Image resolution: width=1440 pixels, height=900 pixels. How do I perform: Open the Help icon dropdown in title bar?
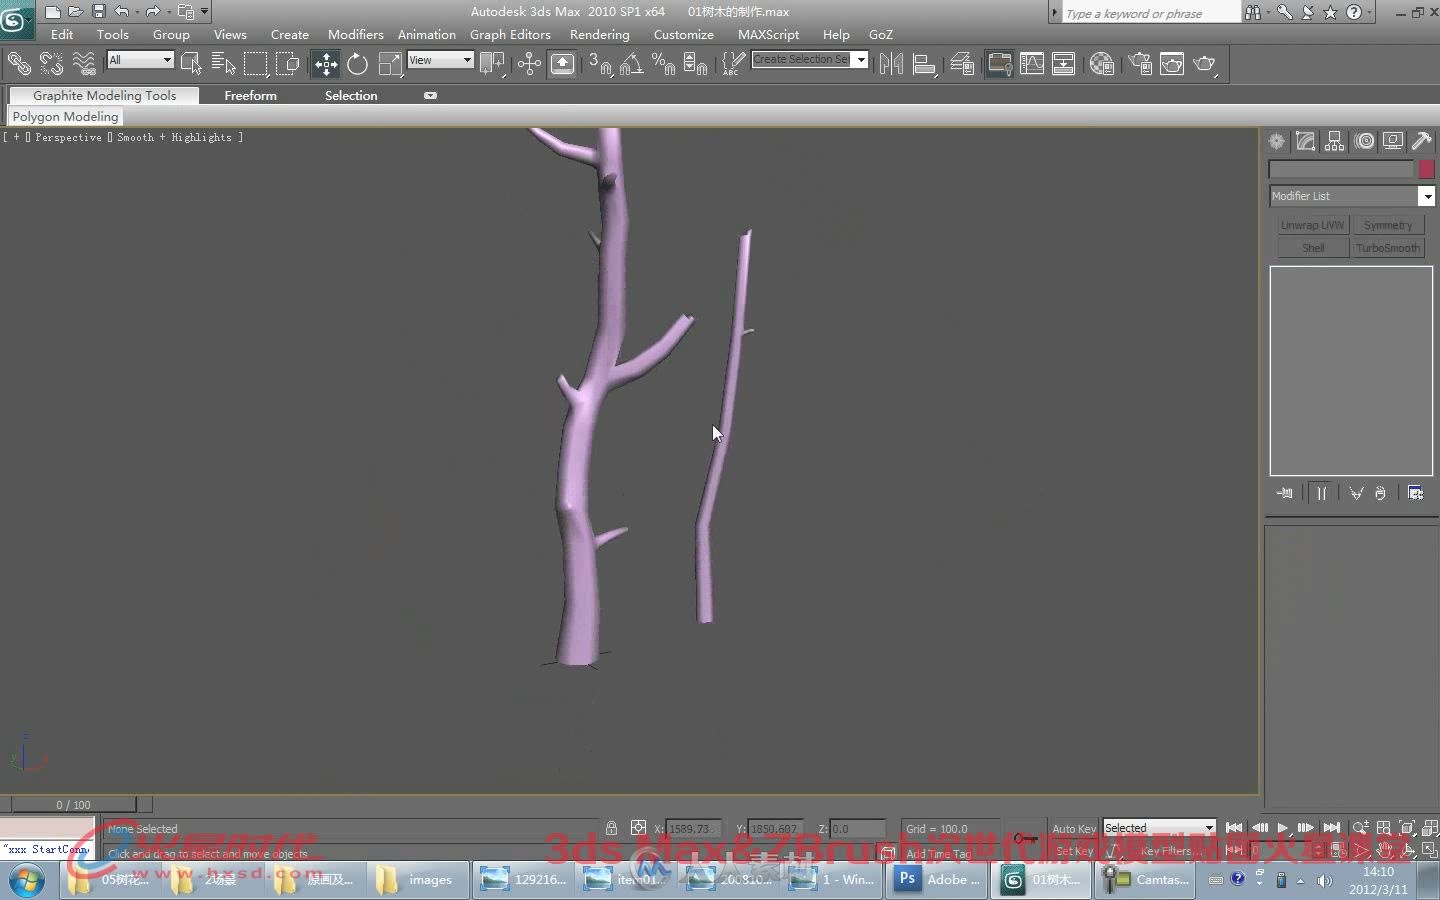[1369, 12]
